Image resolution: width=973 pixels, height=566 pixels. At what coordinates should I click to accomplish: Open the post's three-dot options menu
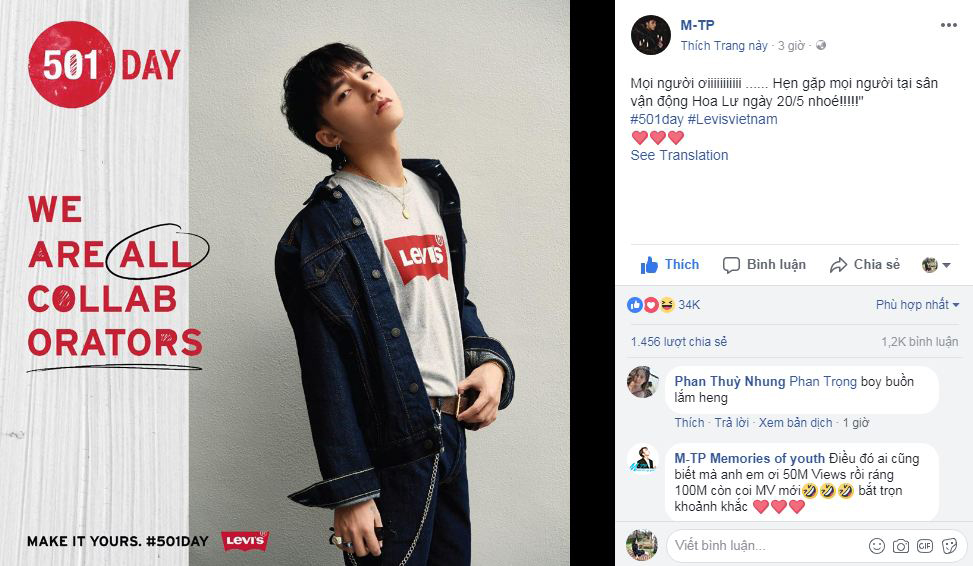(948, 25)
